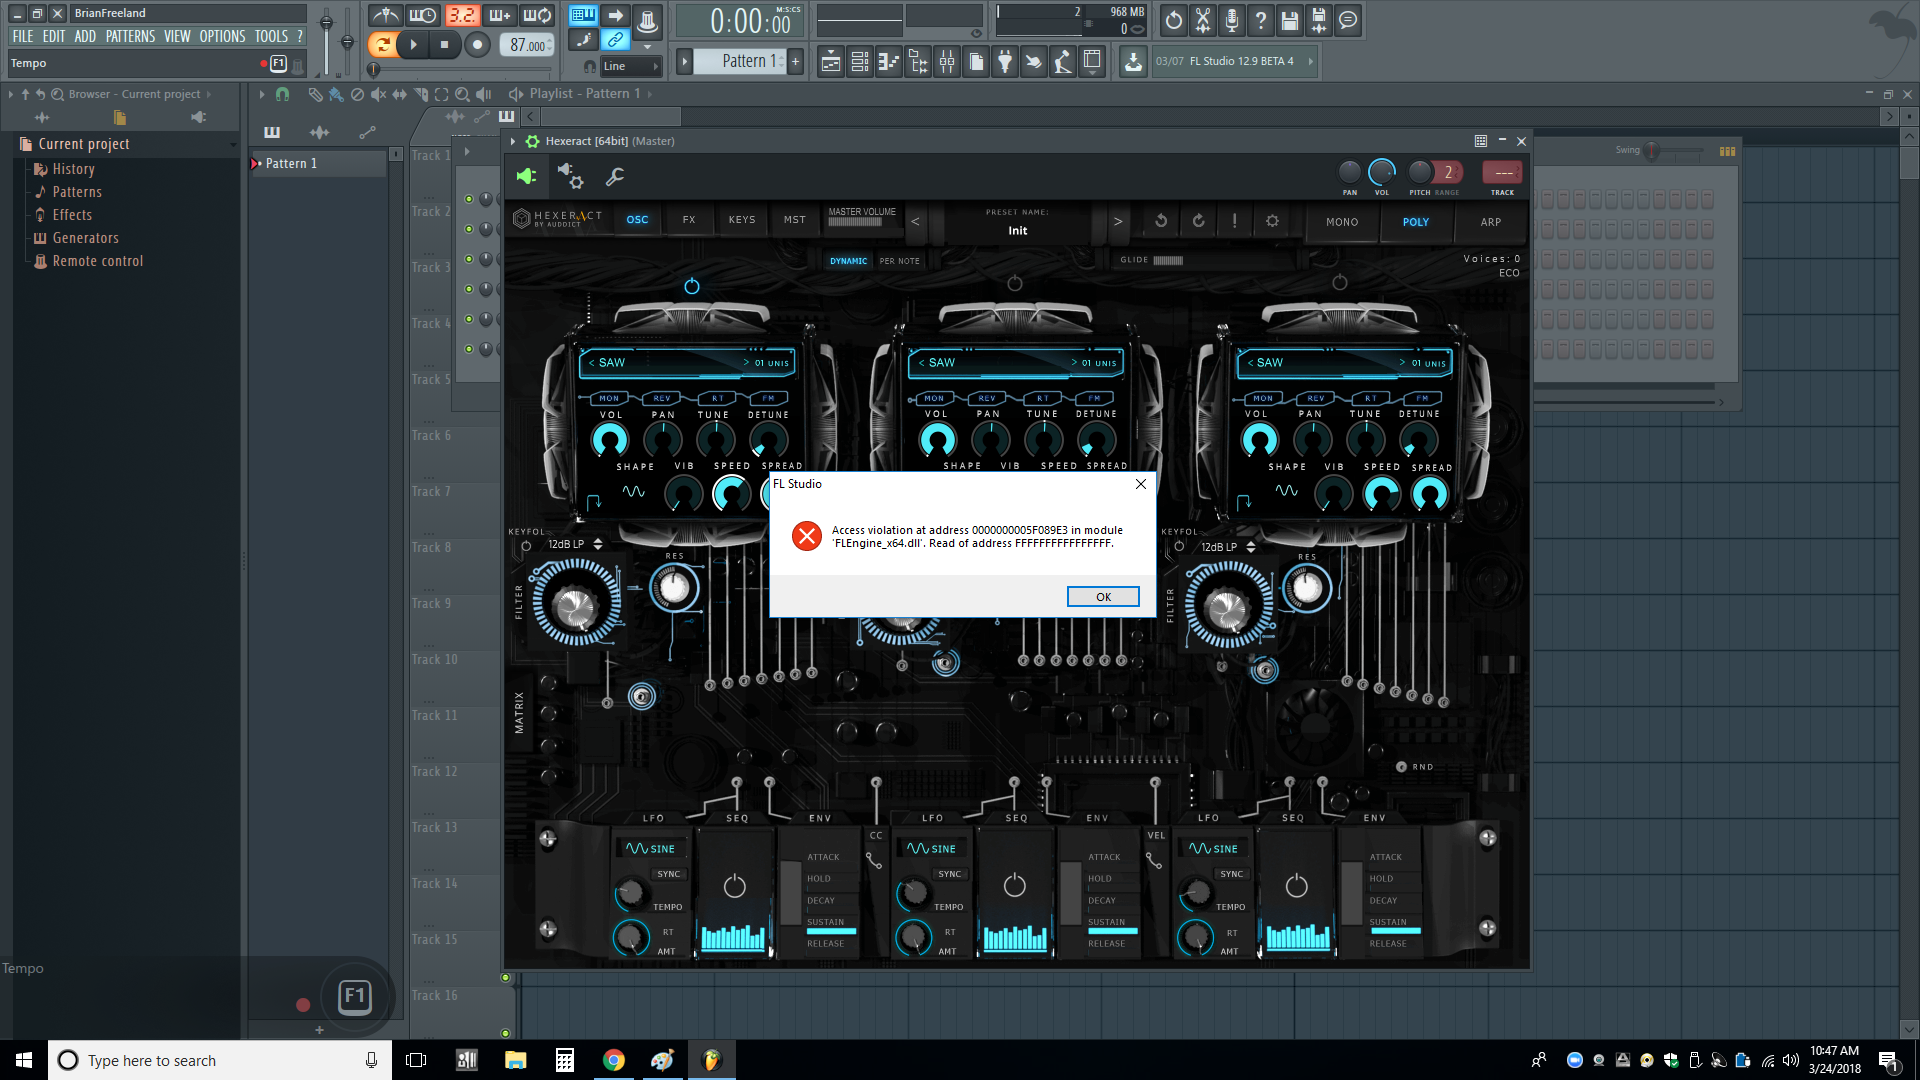Click the 3.2 countdown before recording icon
Viewport: 1920px width, 1080px height.
tap(462, 16)
